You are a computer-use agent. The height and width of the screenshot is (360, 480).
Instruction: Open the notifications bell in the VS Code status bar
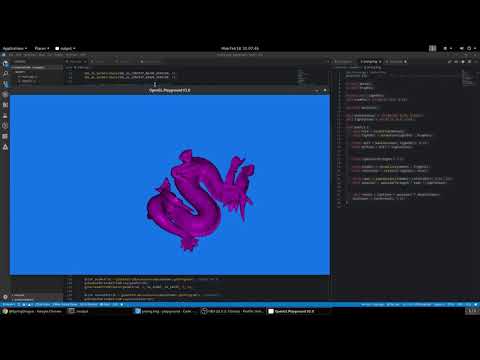475,304
